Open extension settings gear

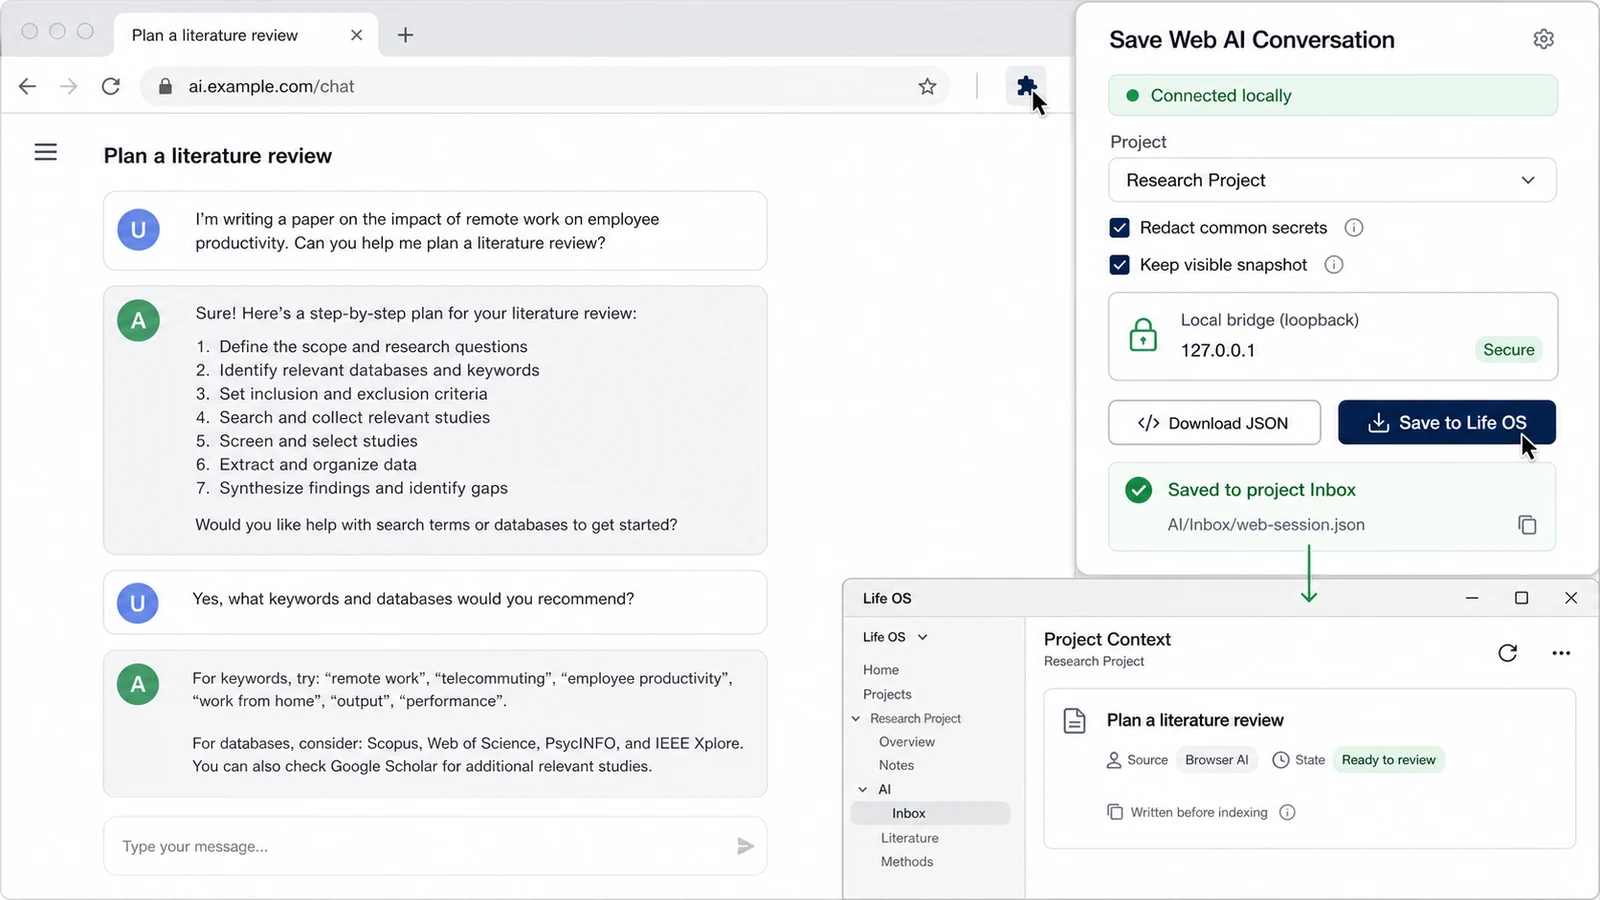(1543, 39)
